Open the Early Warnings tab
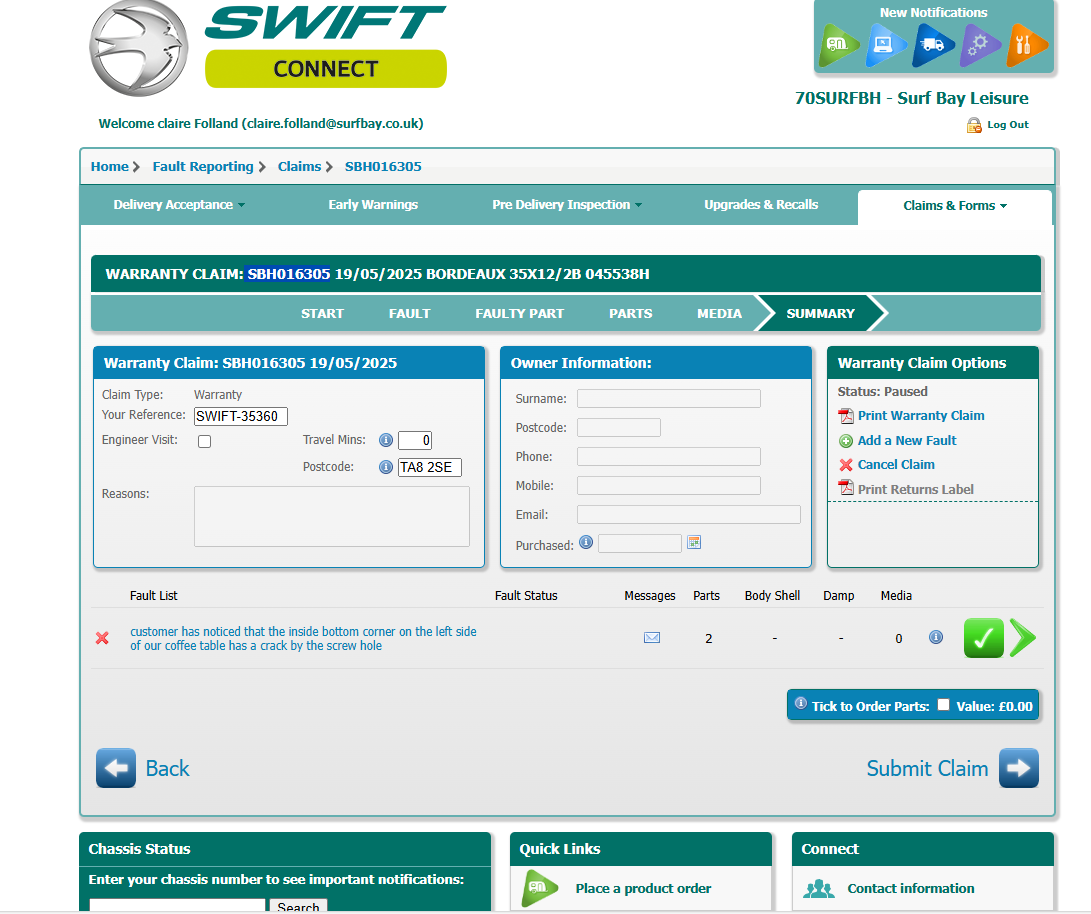The image size is (1091, 914). (x=373, y=205)
